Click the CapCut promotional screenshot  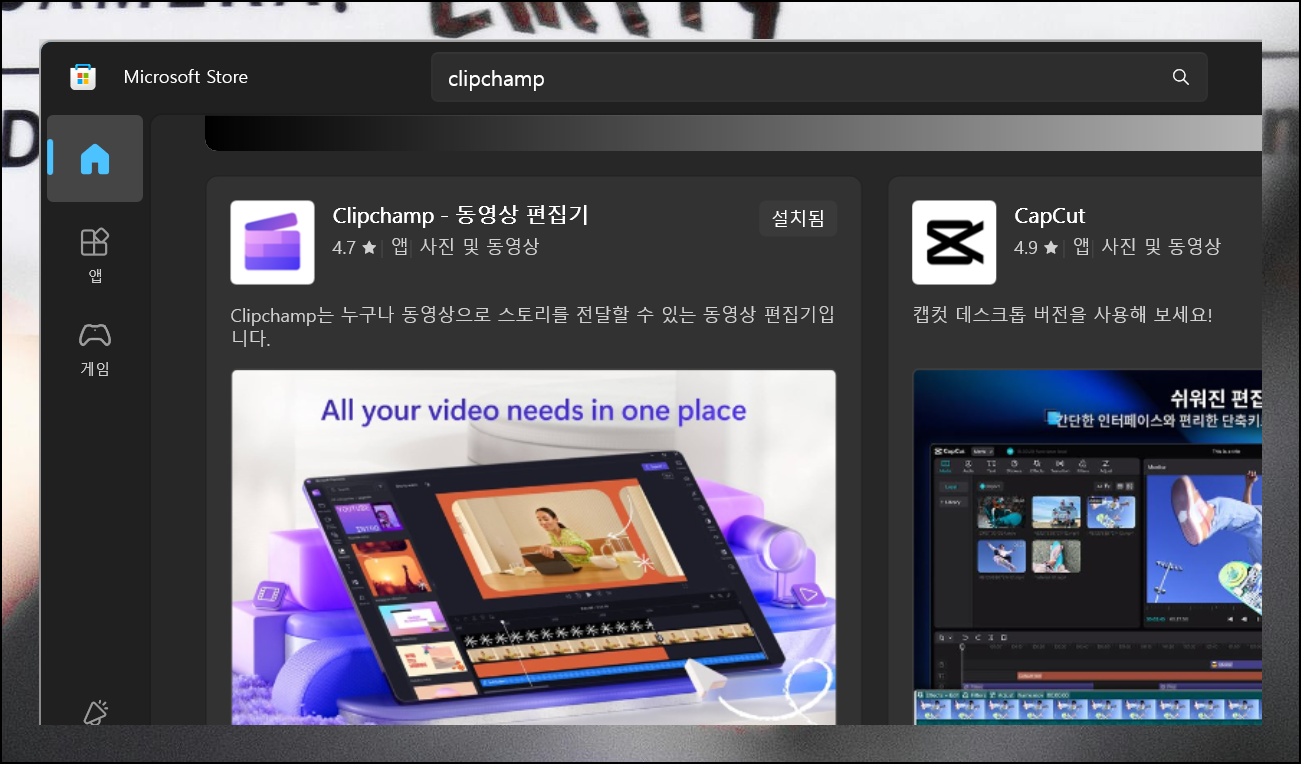click(1087, 547)
